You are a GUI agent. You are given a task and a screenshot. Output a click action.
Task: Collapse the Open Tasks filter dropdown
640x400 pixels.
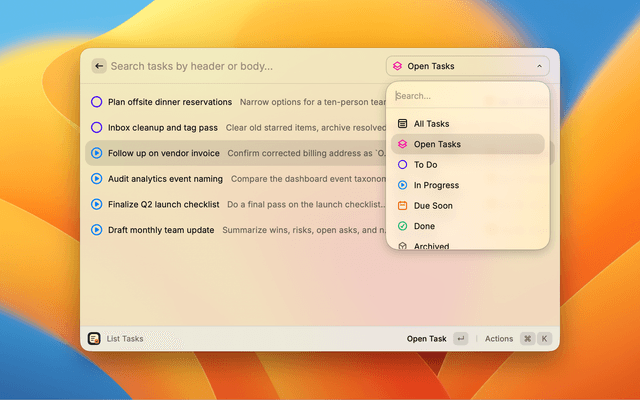(468, 66)
